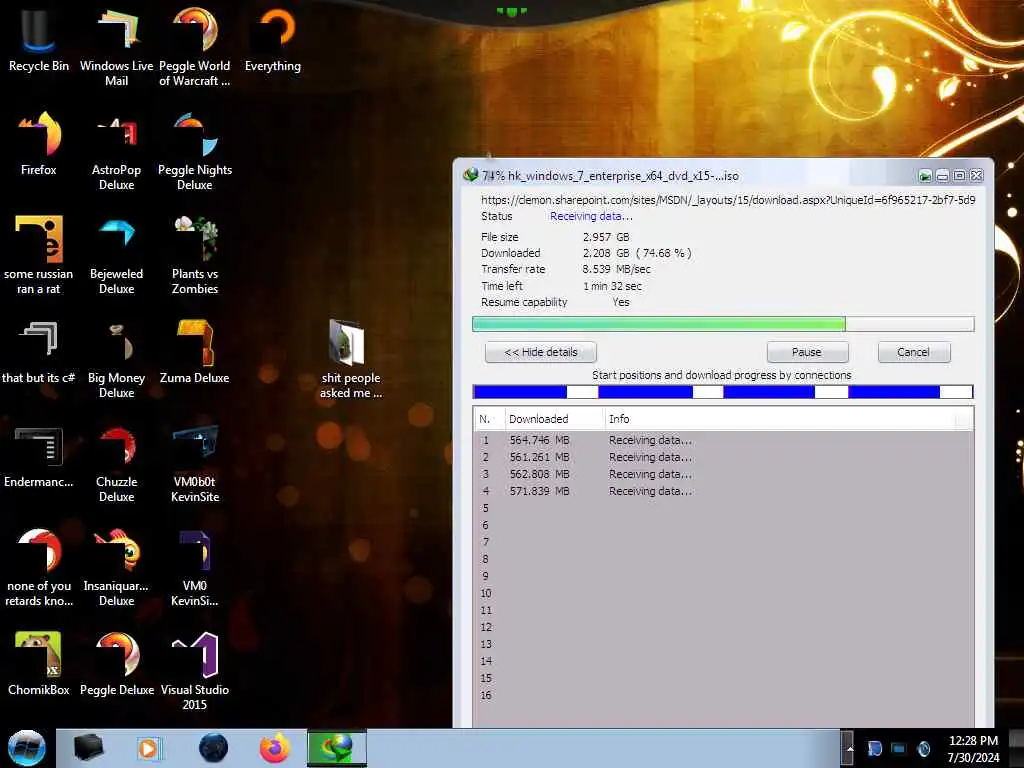
Task: Select Chuzzle Deluxe desktop icon
Action: (116, 464)
